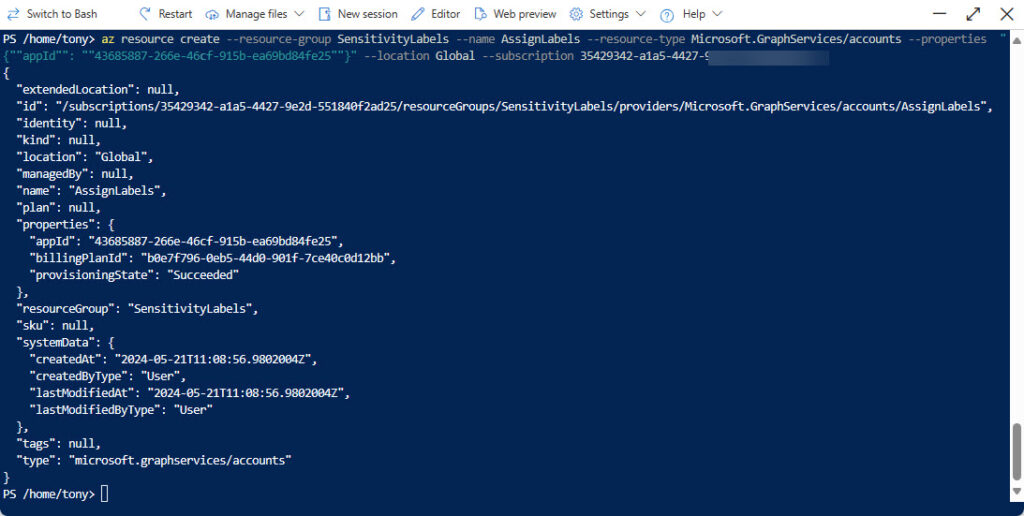The width and height of the screenshot is (1024, 516).
Task: Open the Manage files menu
Action: point(255,14)
